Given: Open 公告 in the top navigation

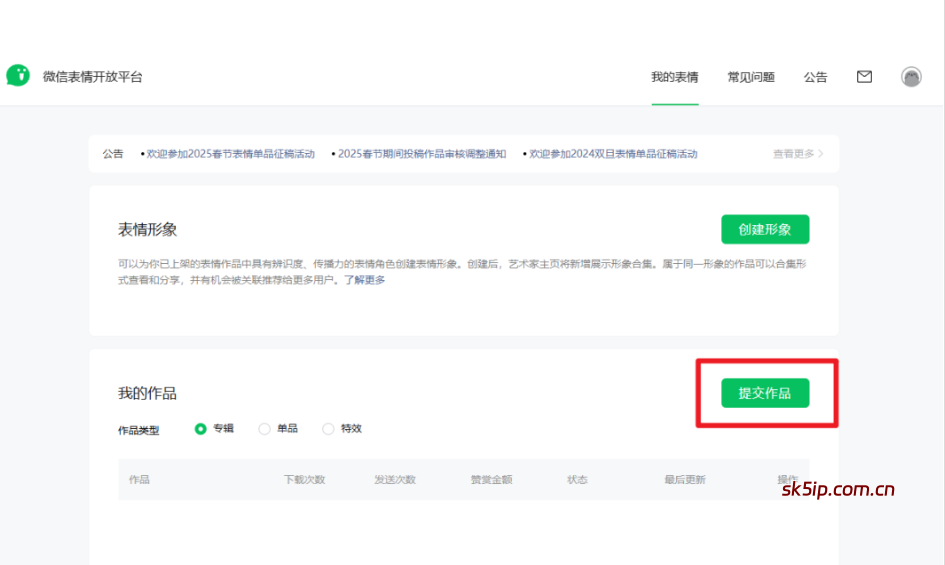Looking at the screenshot, I should click(x=815, y=77).
